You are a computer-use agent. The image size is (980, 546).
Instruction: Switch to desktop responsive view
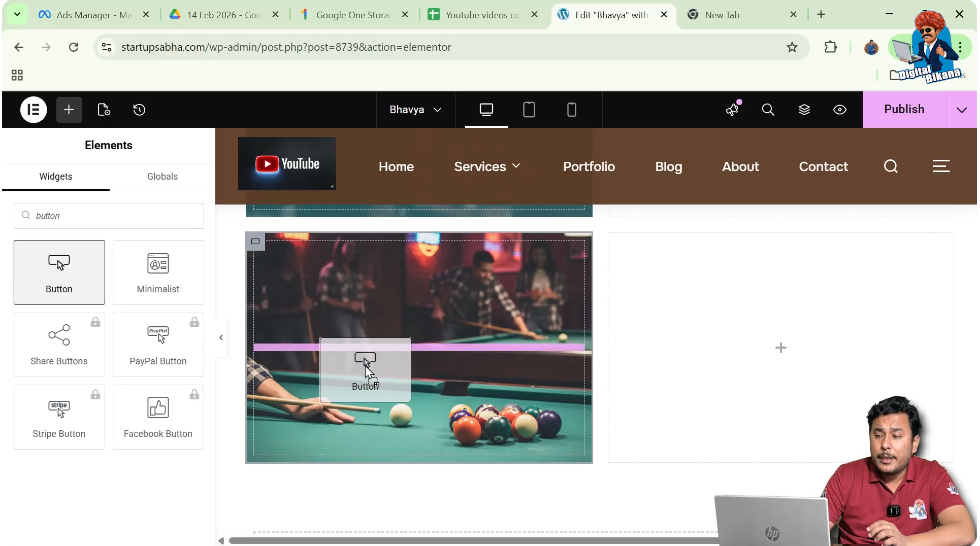486,110
